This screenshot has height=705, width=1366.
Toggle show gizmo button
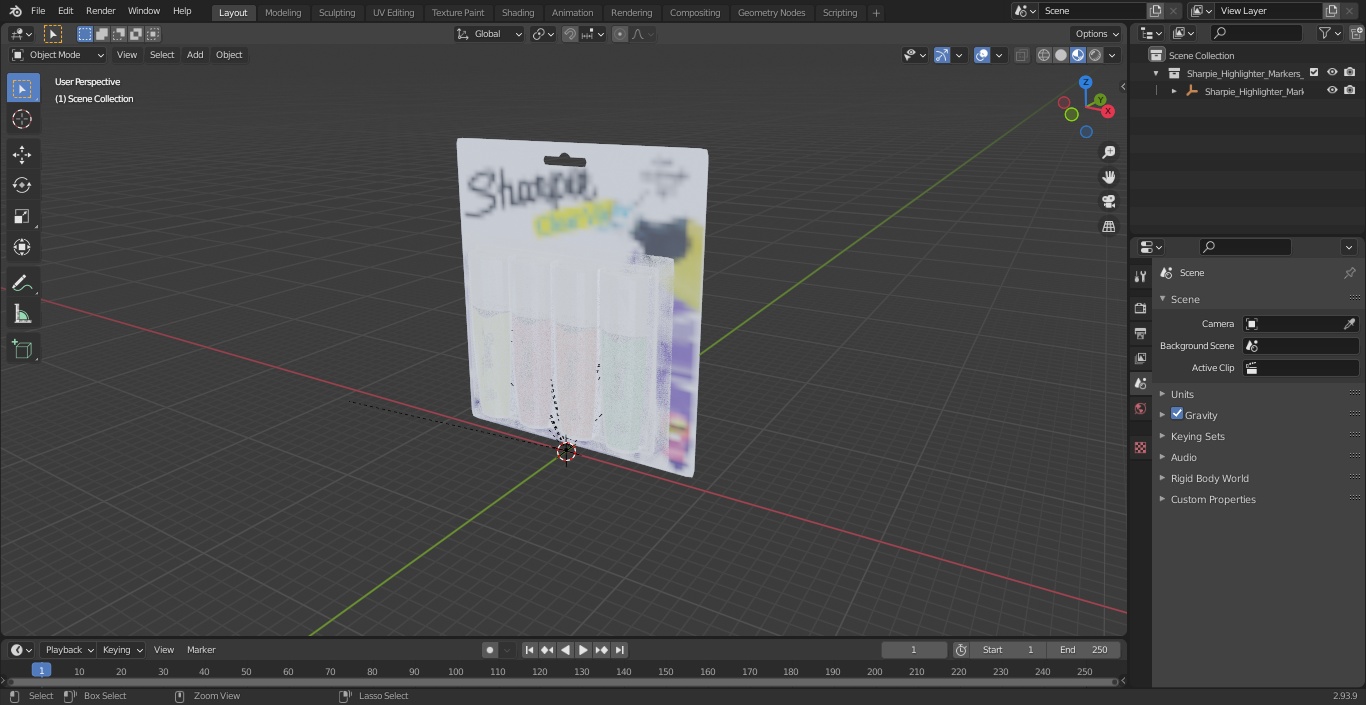pos(941,55)
